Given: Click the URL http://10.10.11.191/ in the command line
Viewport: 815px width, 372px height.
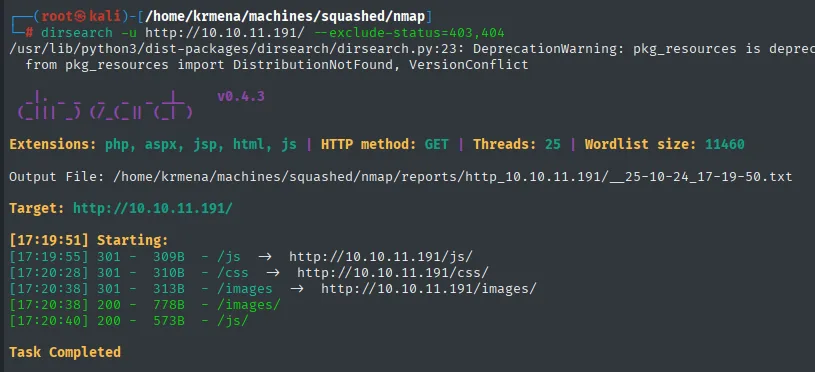Looking at the screenshot, I should [224, 33].
